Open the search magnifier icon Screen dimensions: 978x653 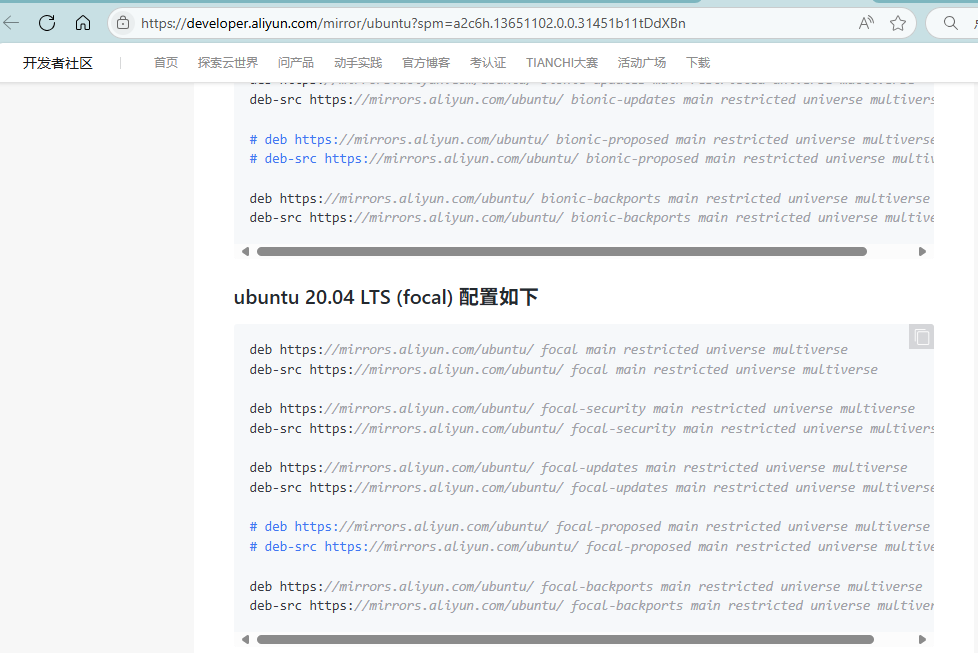(950, 24)
